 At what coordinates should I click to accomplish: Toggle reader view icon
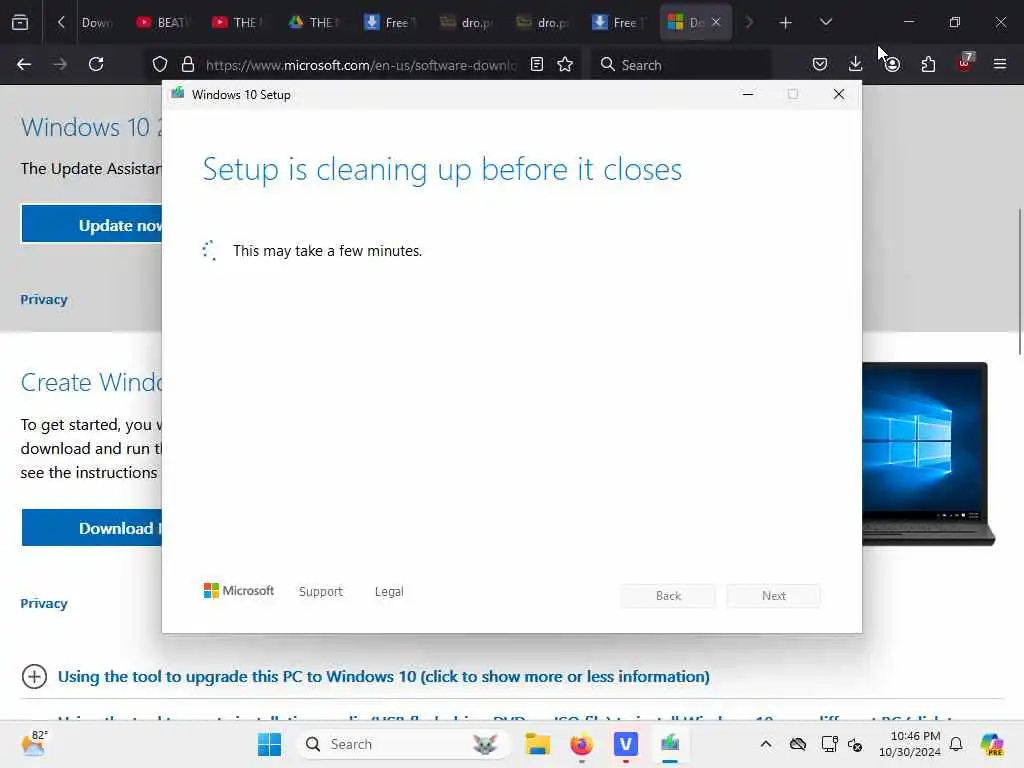pos(537,64)
